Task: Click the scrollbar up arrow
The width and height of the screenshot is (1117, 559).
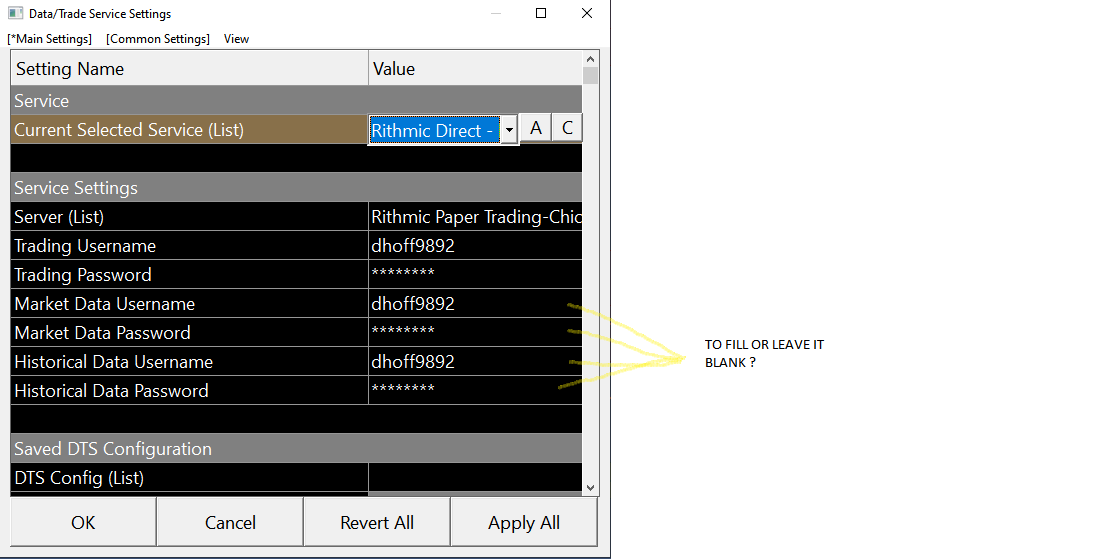Action: 590,59
